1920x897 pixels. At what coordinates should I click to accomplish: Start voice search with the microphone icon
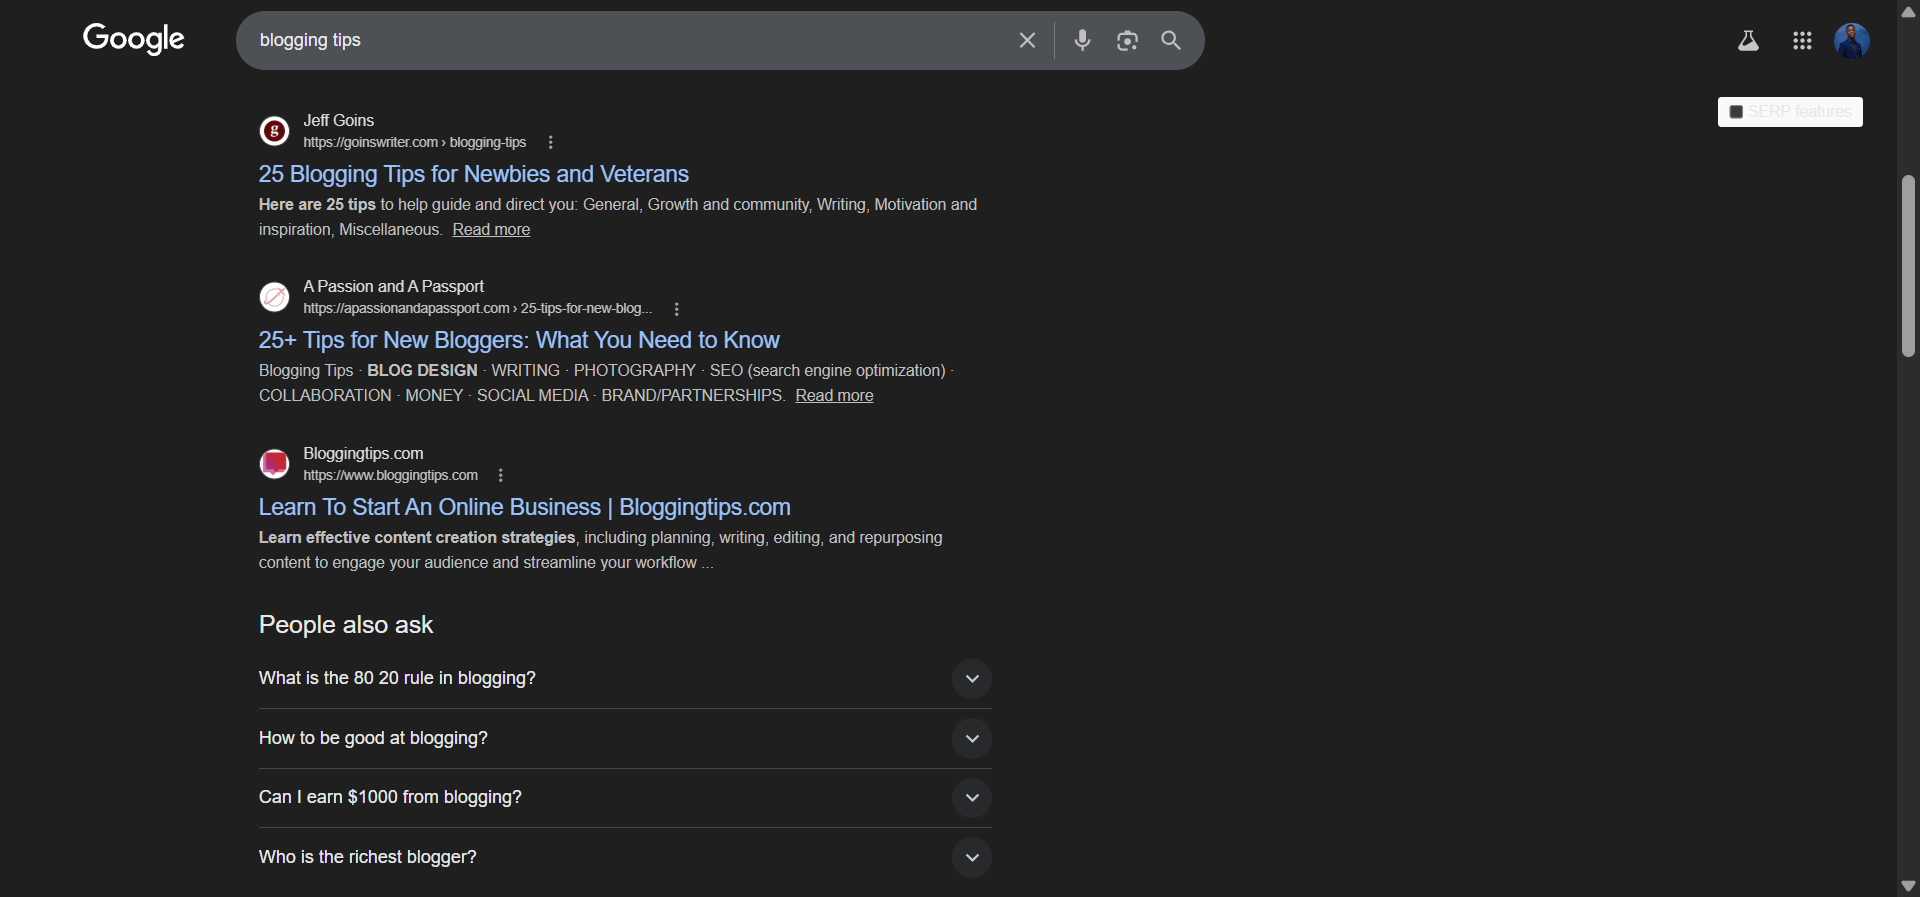point(1082,40)
